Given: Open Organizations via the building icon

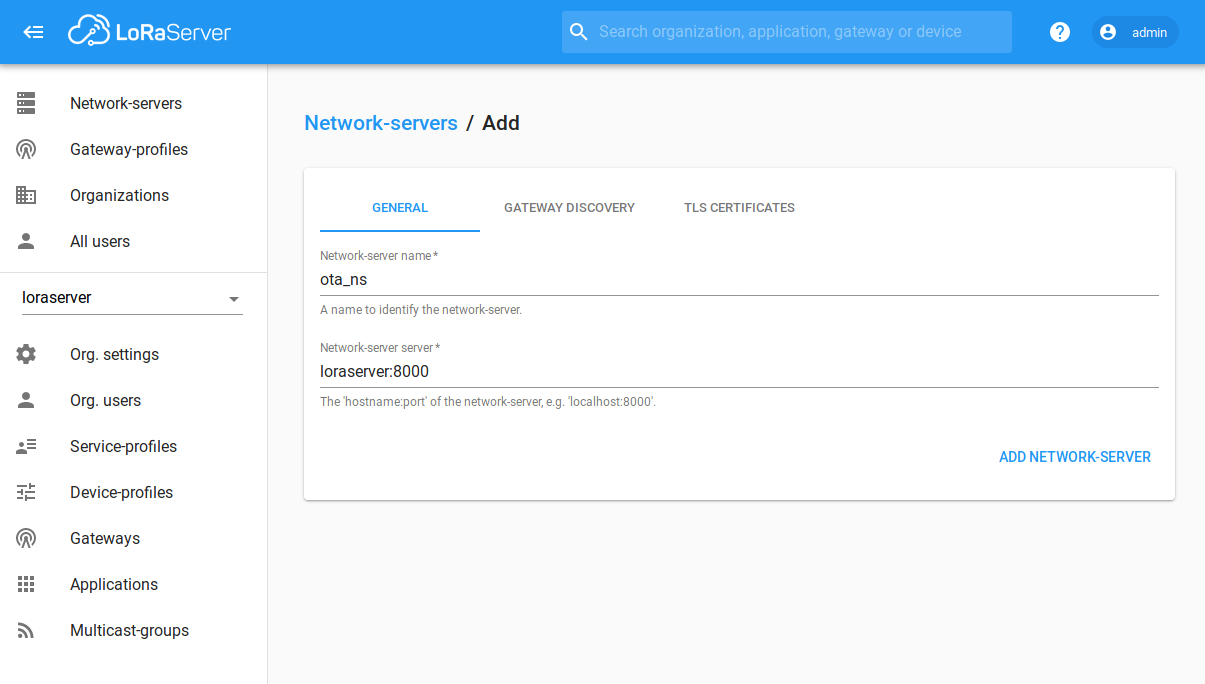Looking at the screenshot, I should (24, 195).
